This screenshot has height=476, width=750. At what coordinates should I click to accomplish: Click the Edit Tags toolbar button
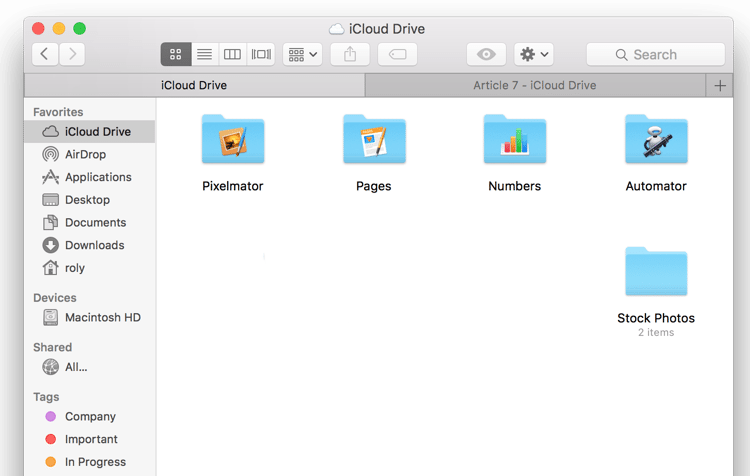click(397, 54)
